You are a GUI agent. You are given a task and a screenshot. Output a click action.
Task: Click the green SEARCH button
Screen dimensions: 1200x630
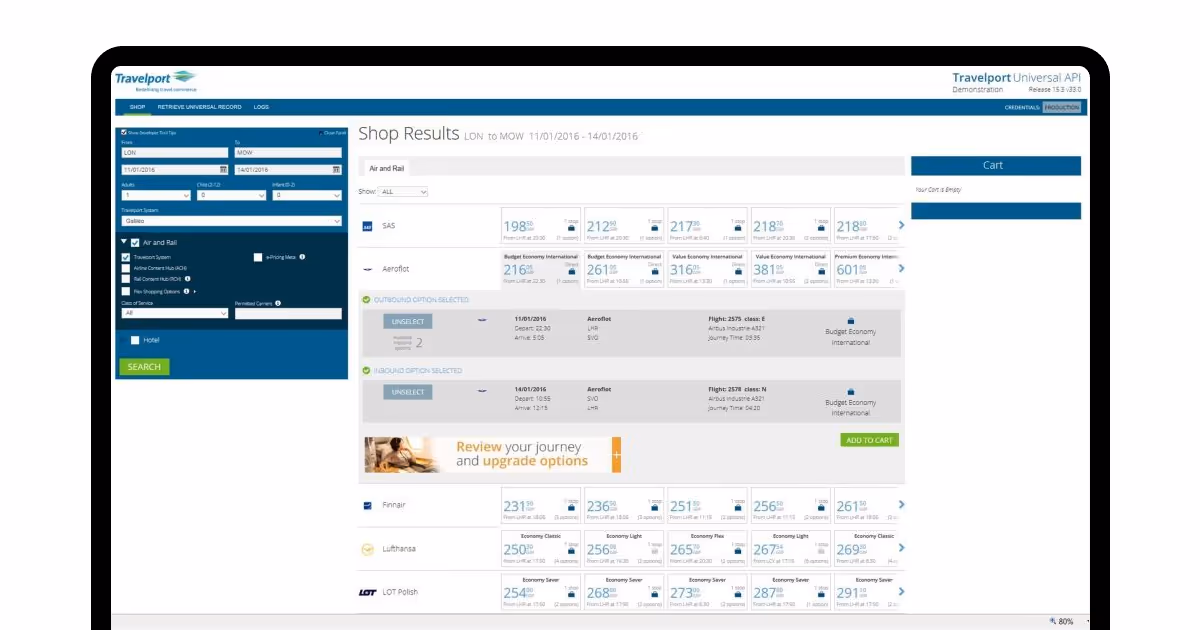coord(144,367)
